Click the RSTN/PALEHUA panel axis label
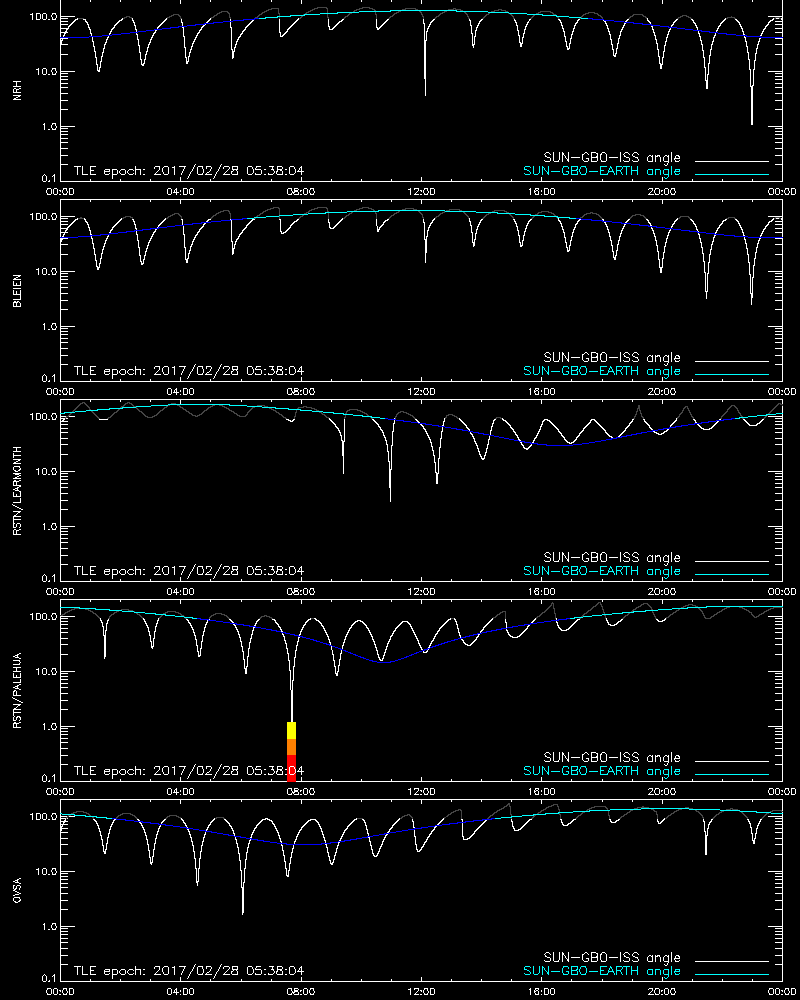Image resolution: width=800 pixels, height=1000 pixels. pyautogui.click(x=17, y=691)
